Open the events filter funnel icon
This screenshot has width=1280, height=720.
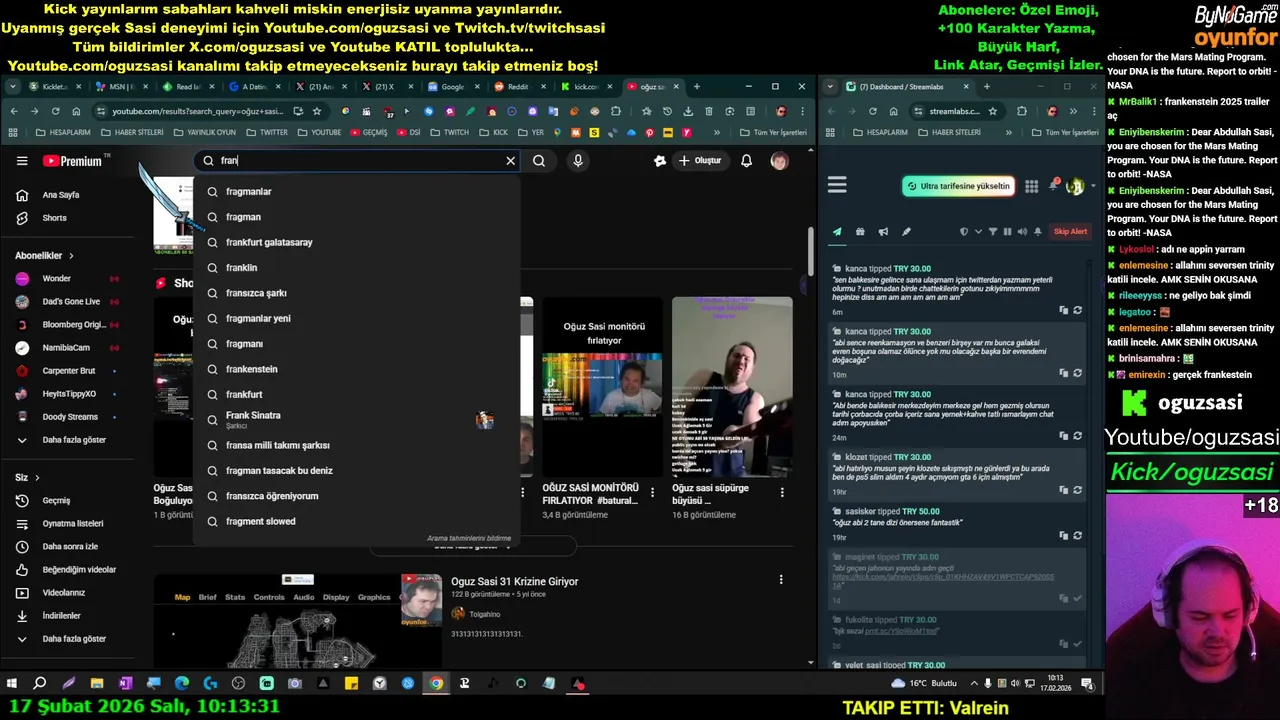pyautogui.click(x=993, y=232)
